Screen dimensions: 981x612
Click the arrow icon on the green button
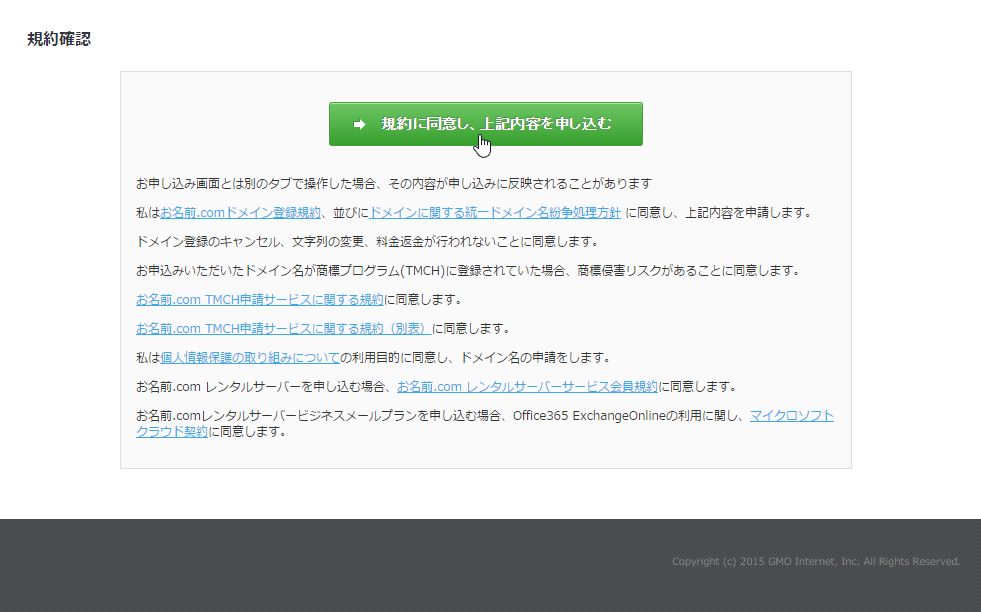(x=359, y=125)
